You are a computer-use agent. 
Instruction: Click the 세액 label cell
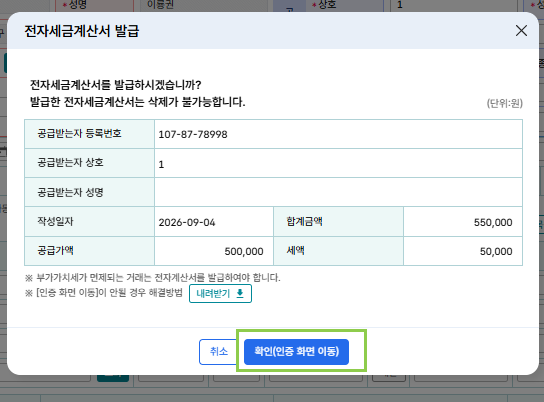point(338,251)
